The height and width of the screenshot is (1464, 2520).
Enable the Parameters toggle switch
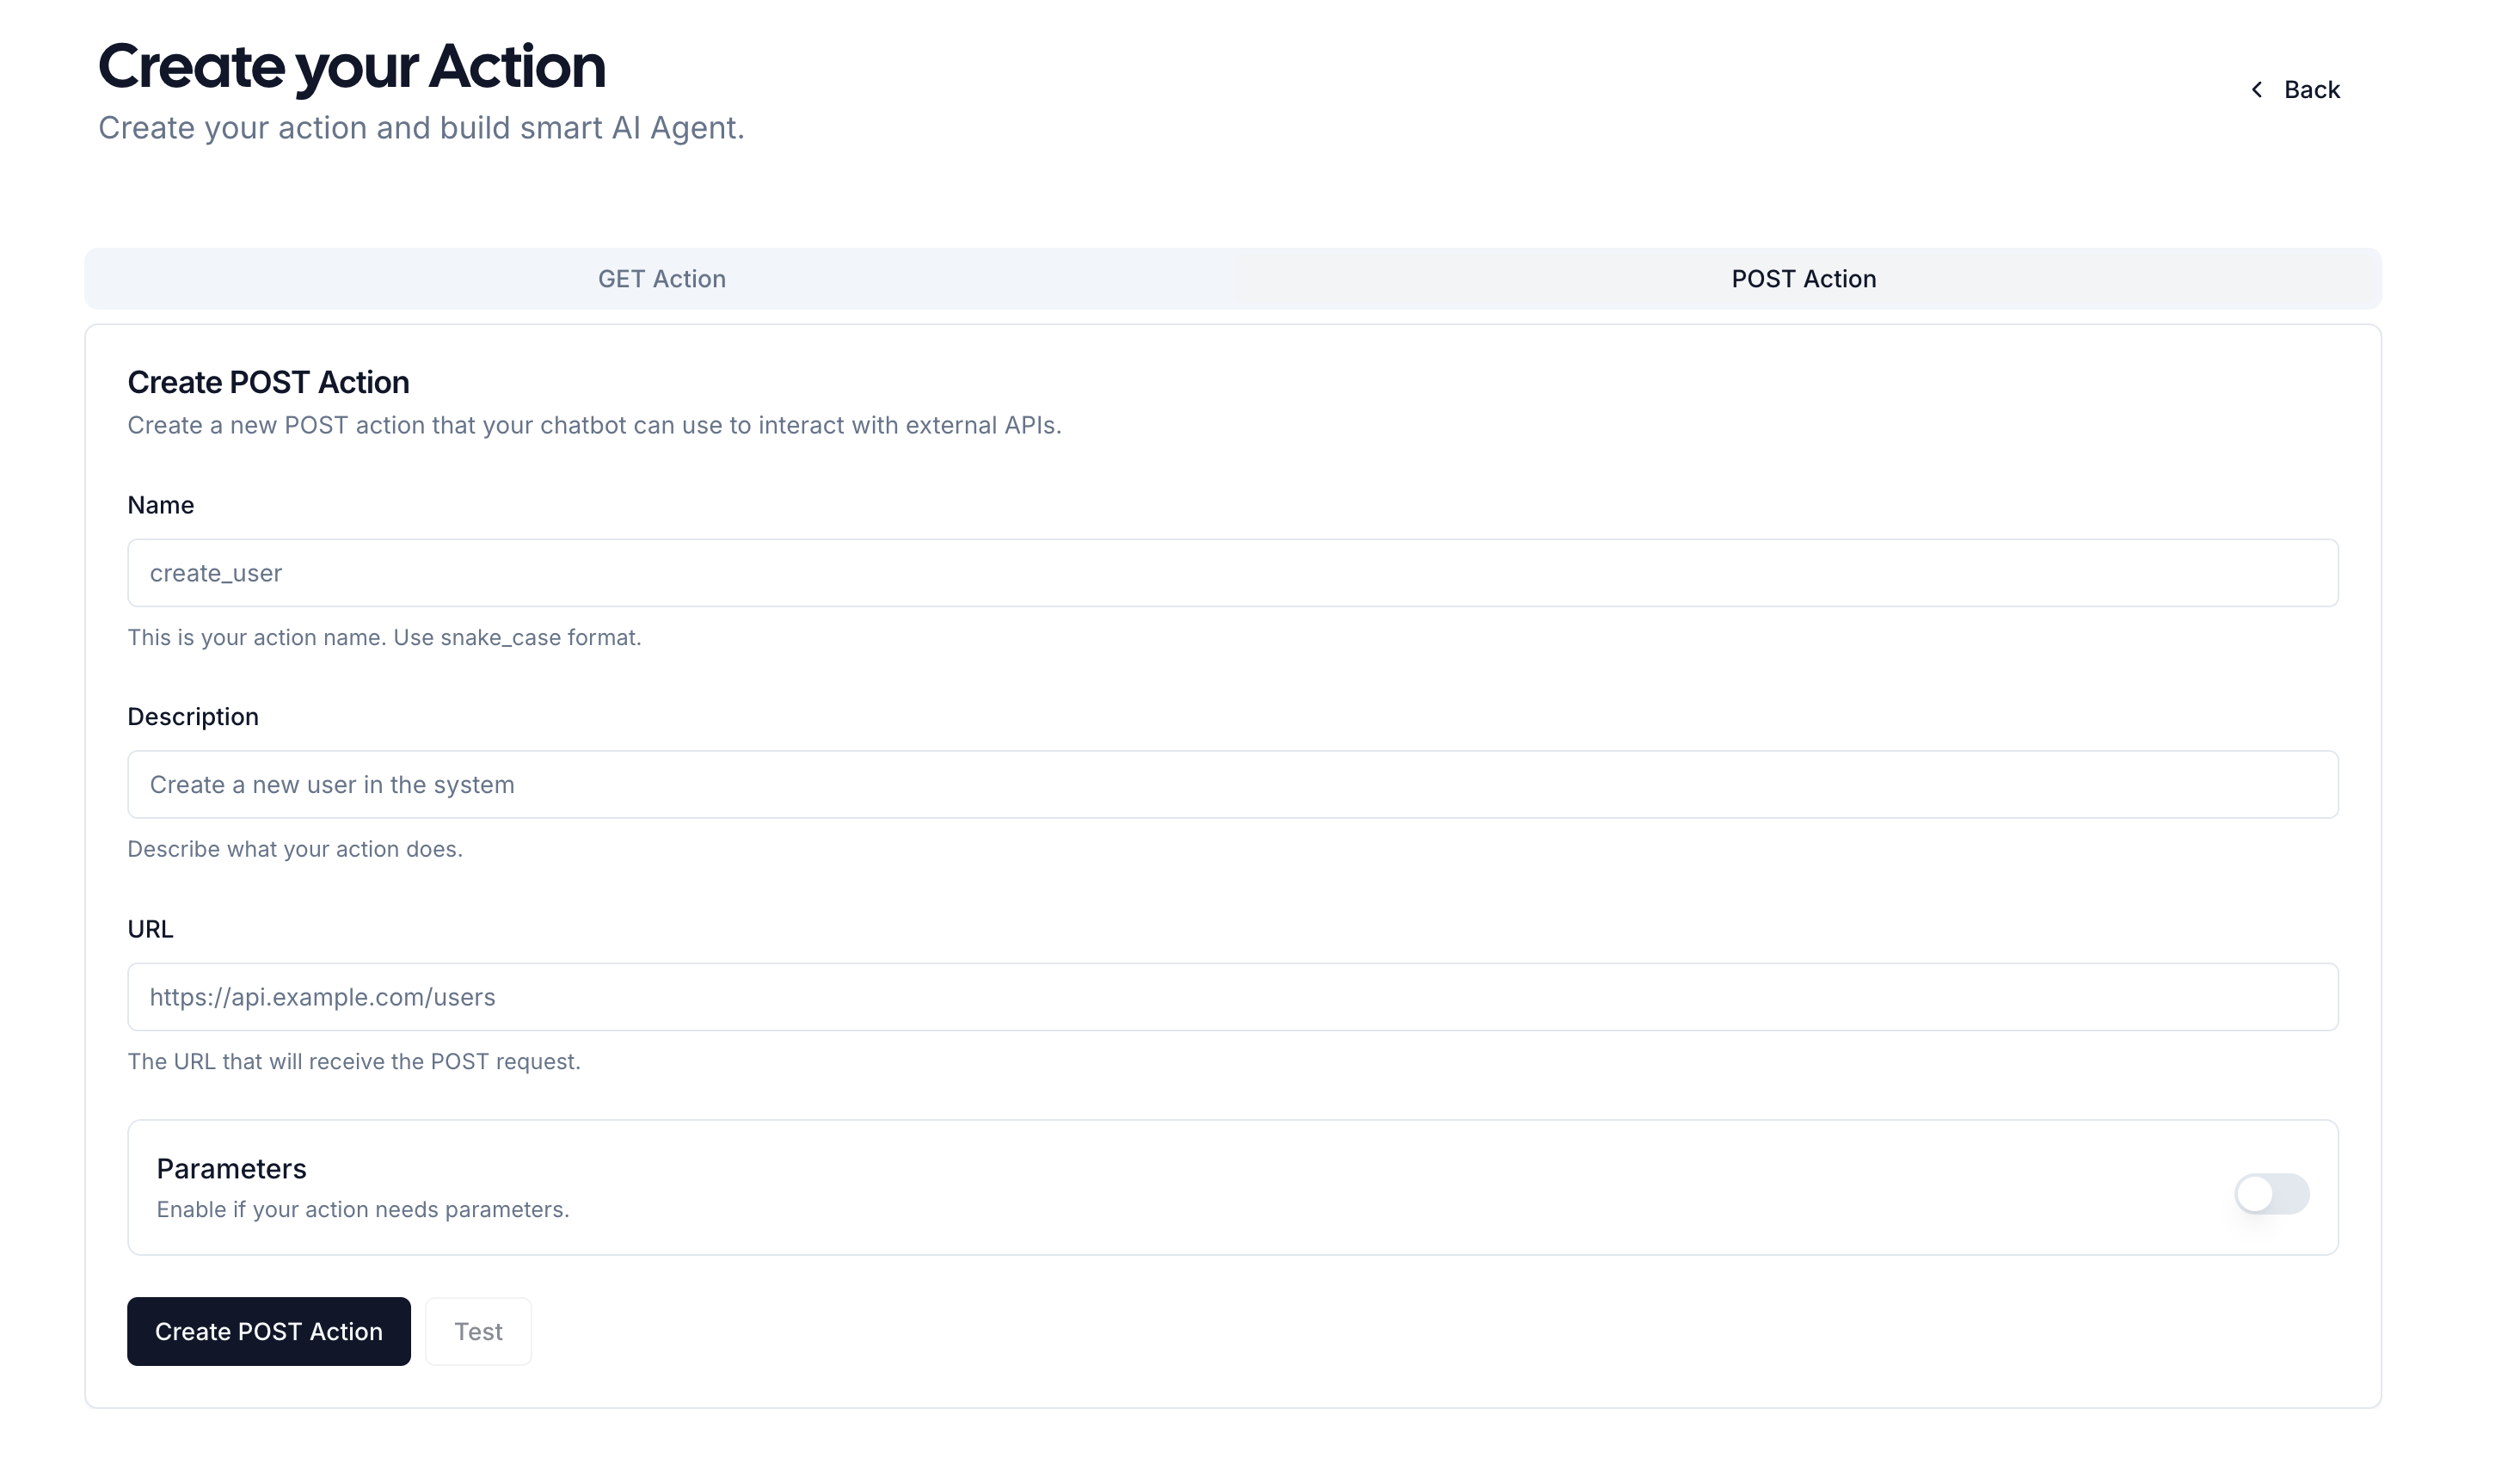[x=2271, y=1193]
